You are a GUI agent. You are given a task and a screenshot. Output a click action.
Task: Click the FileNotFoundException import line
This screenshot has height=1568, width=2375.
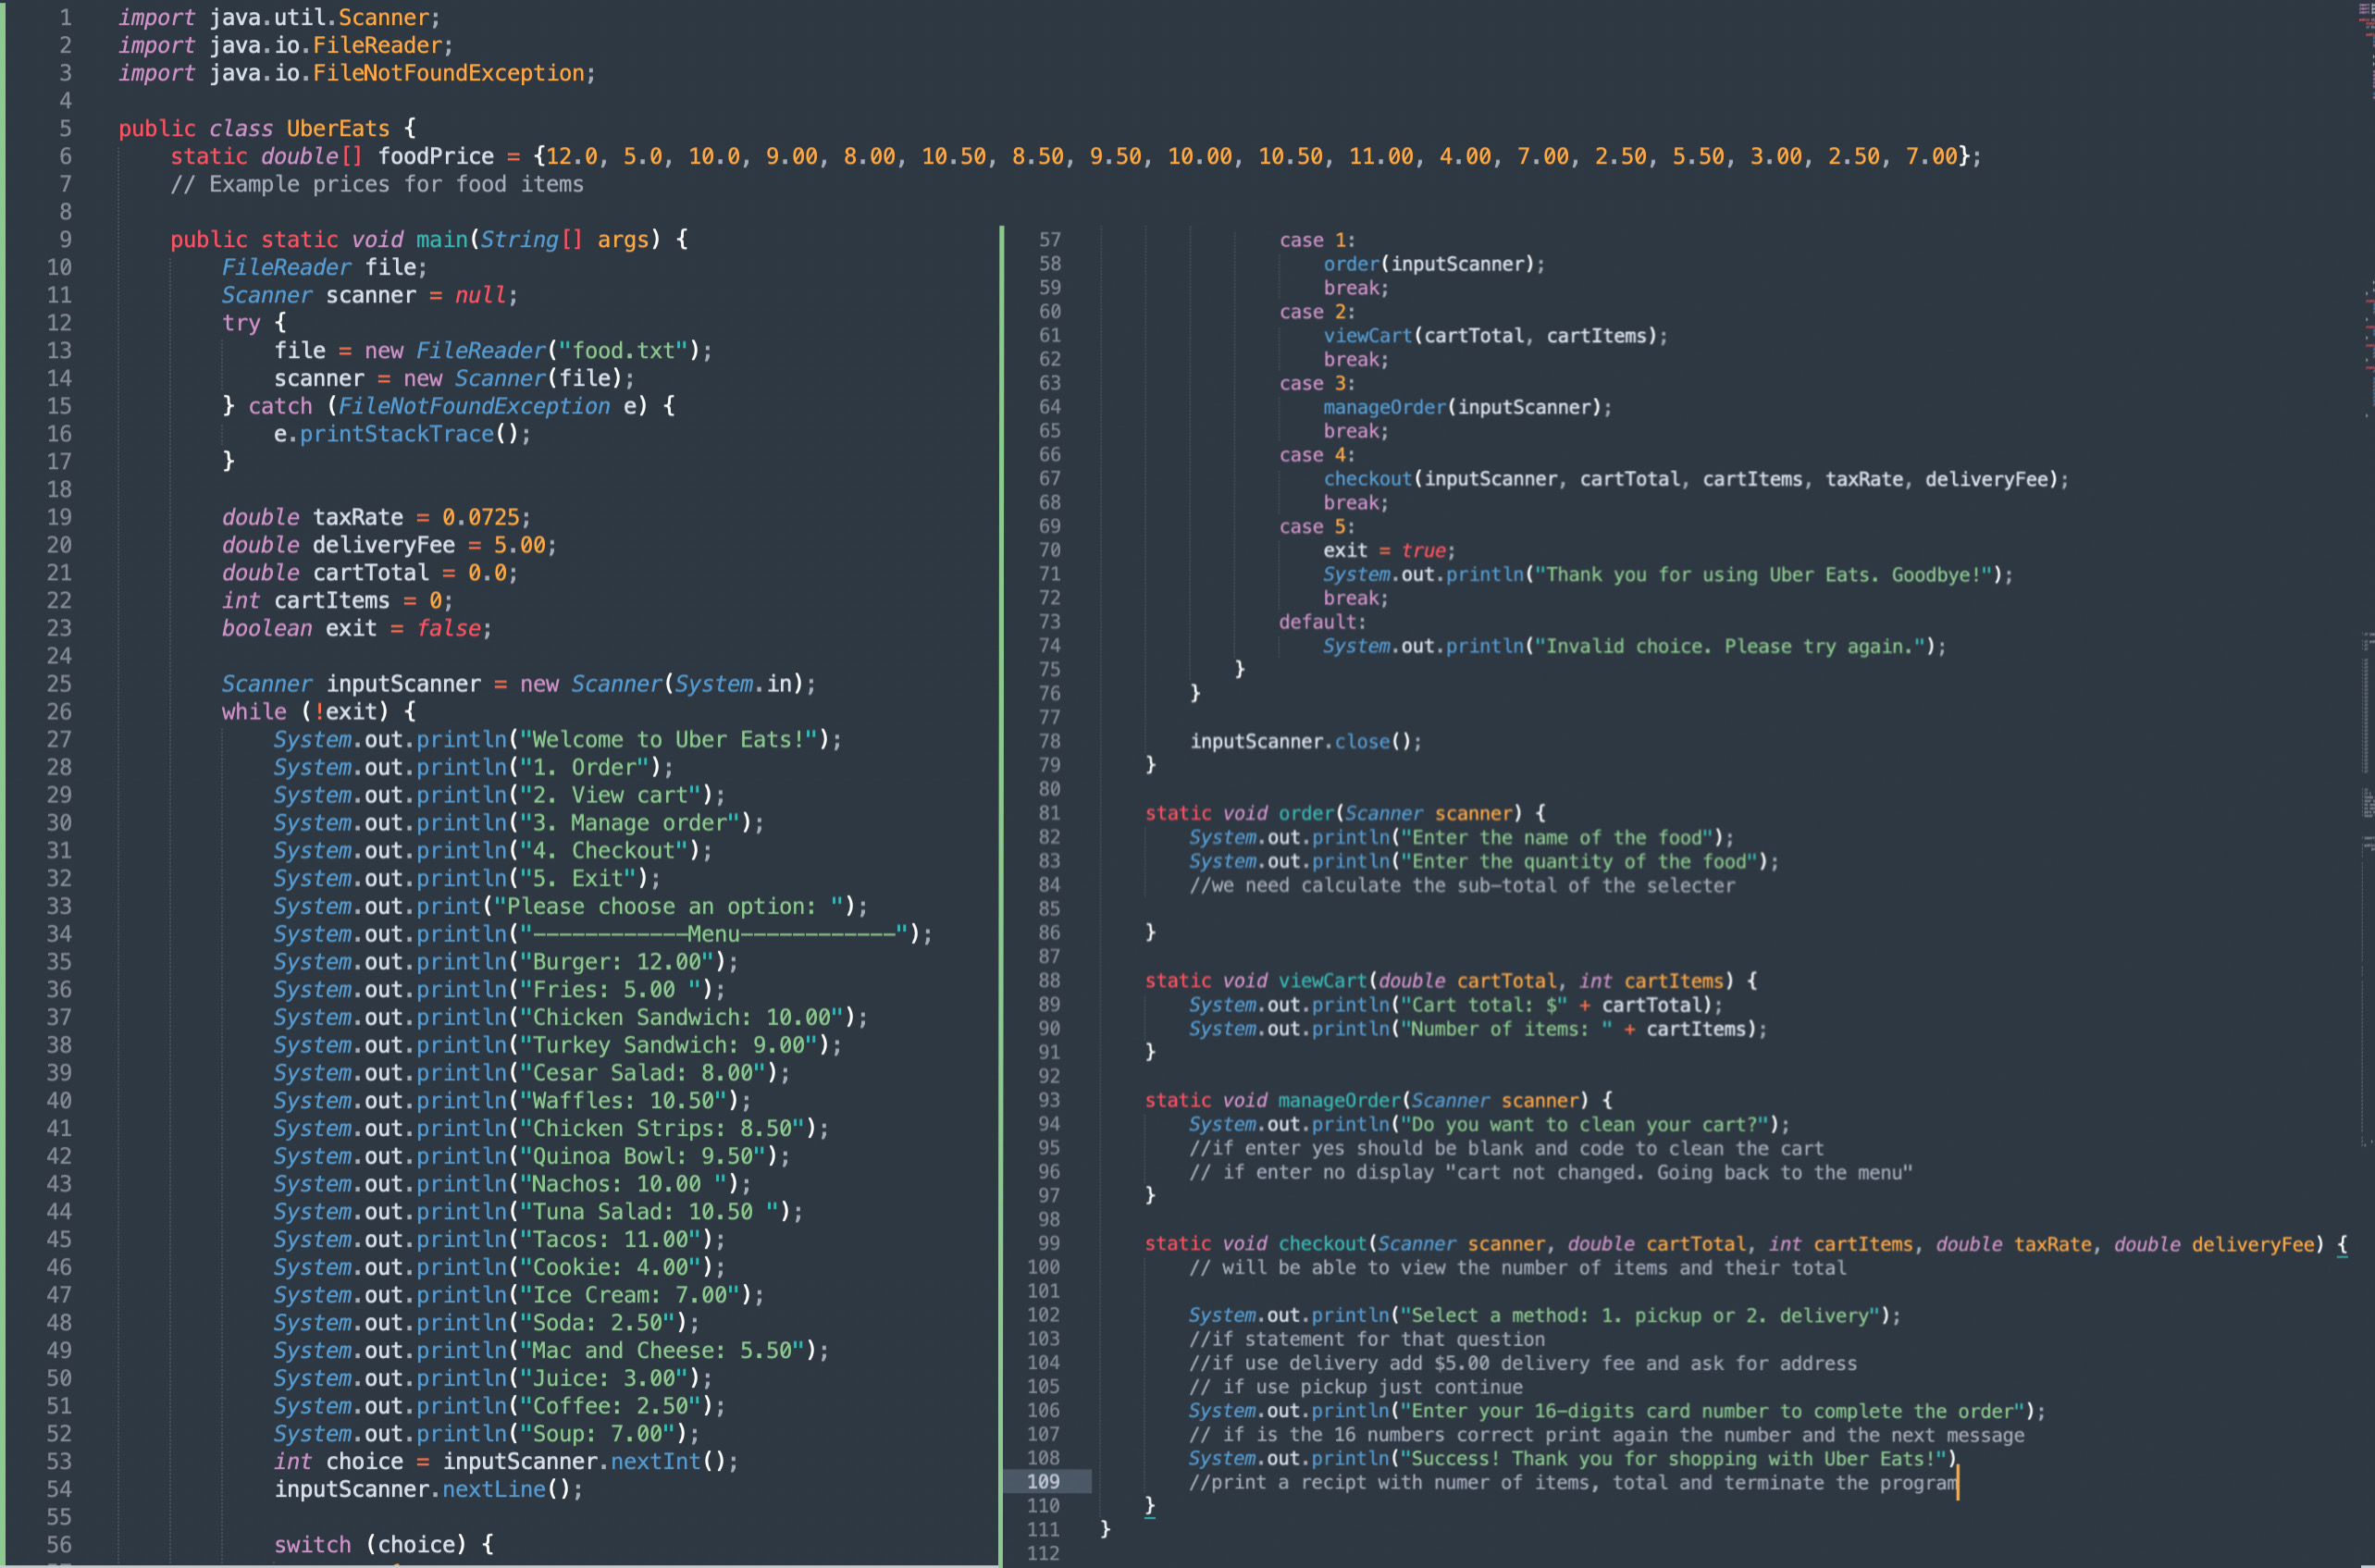(x=447, y=74)
